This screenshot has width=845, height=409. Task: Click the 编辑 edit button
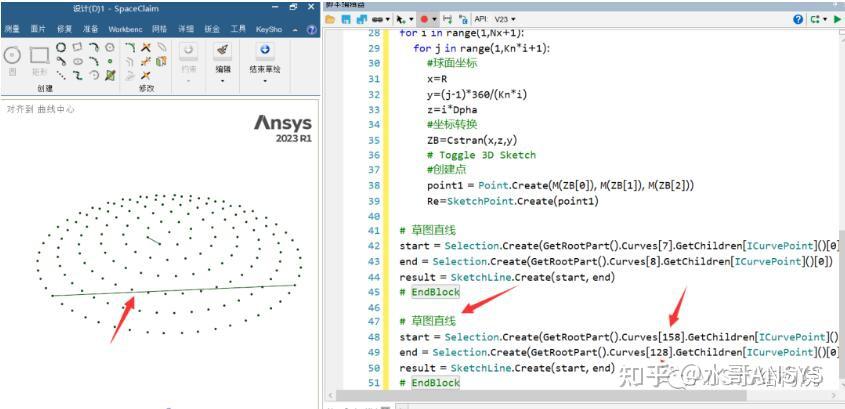coord(223,58)
